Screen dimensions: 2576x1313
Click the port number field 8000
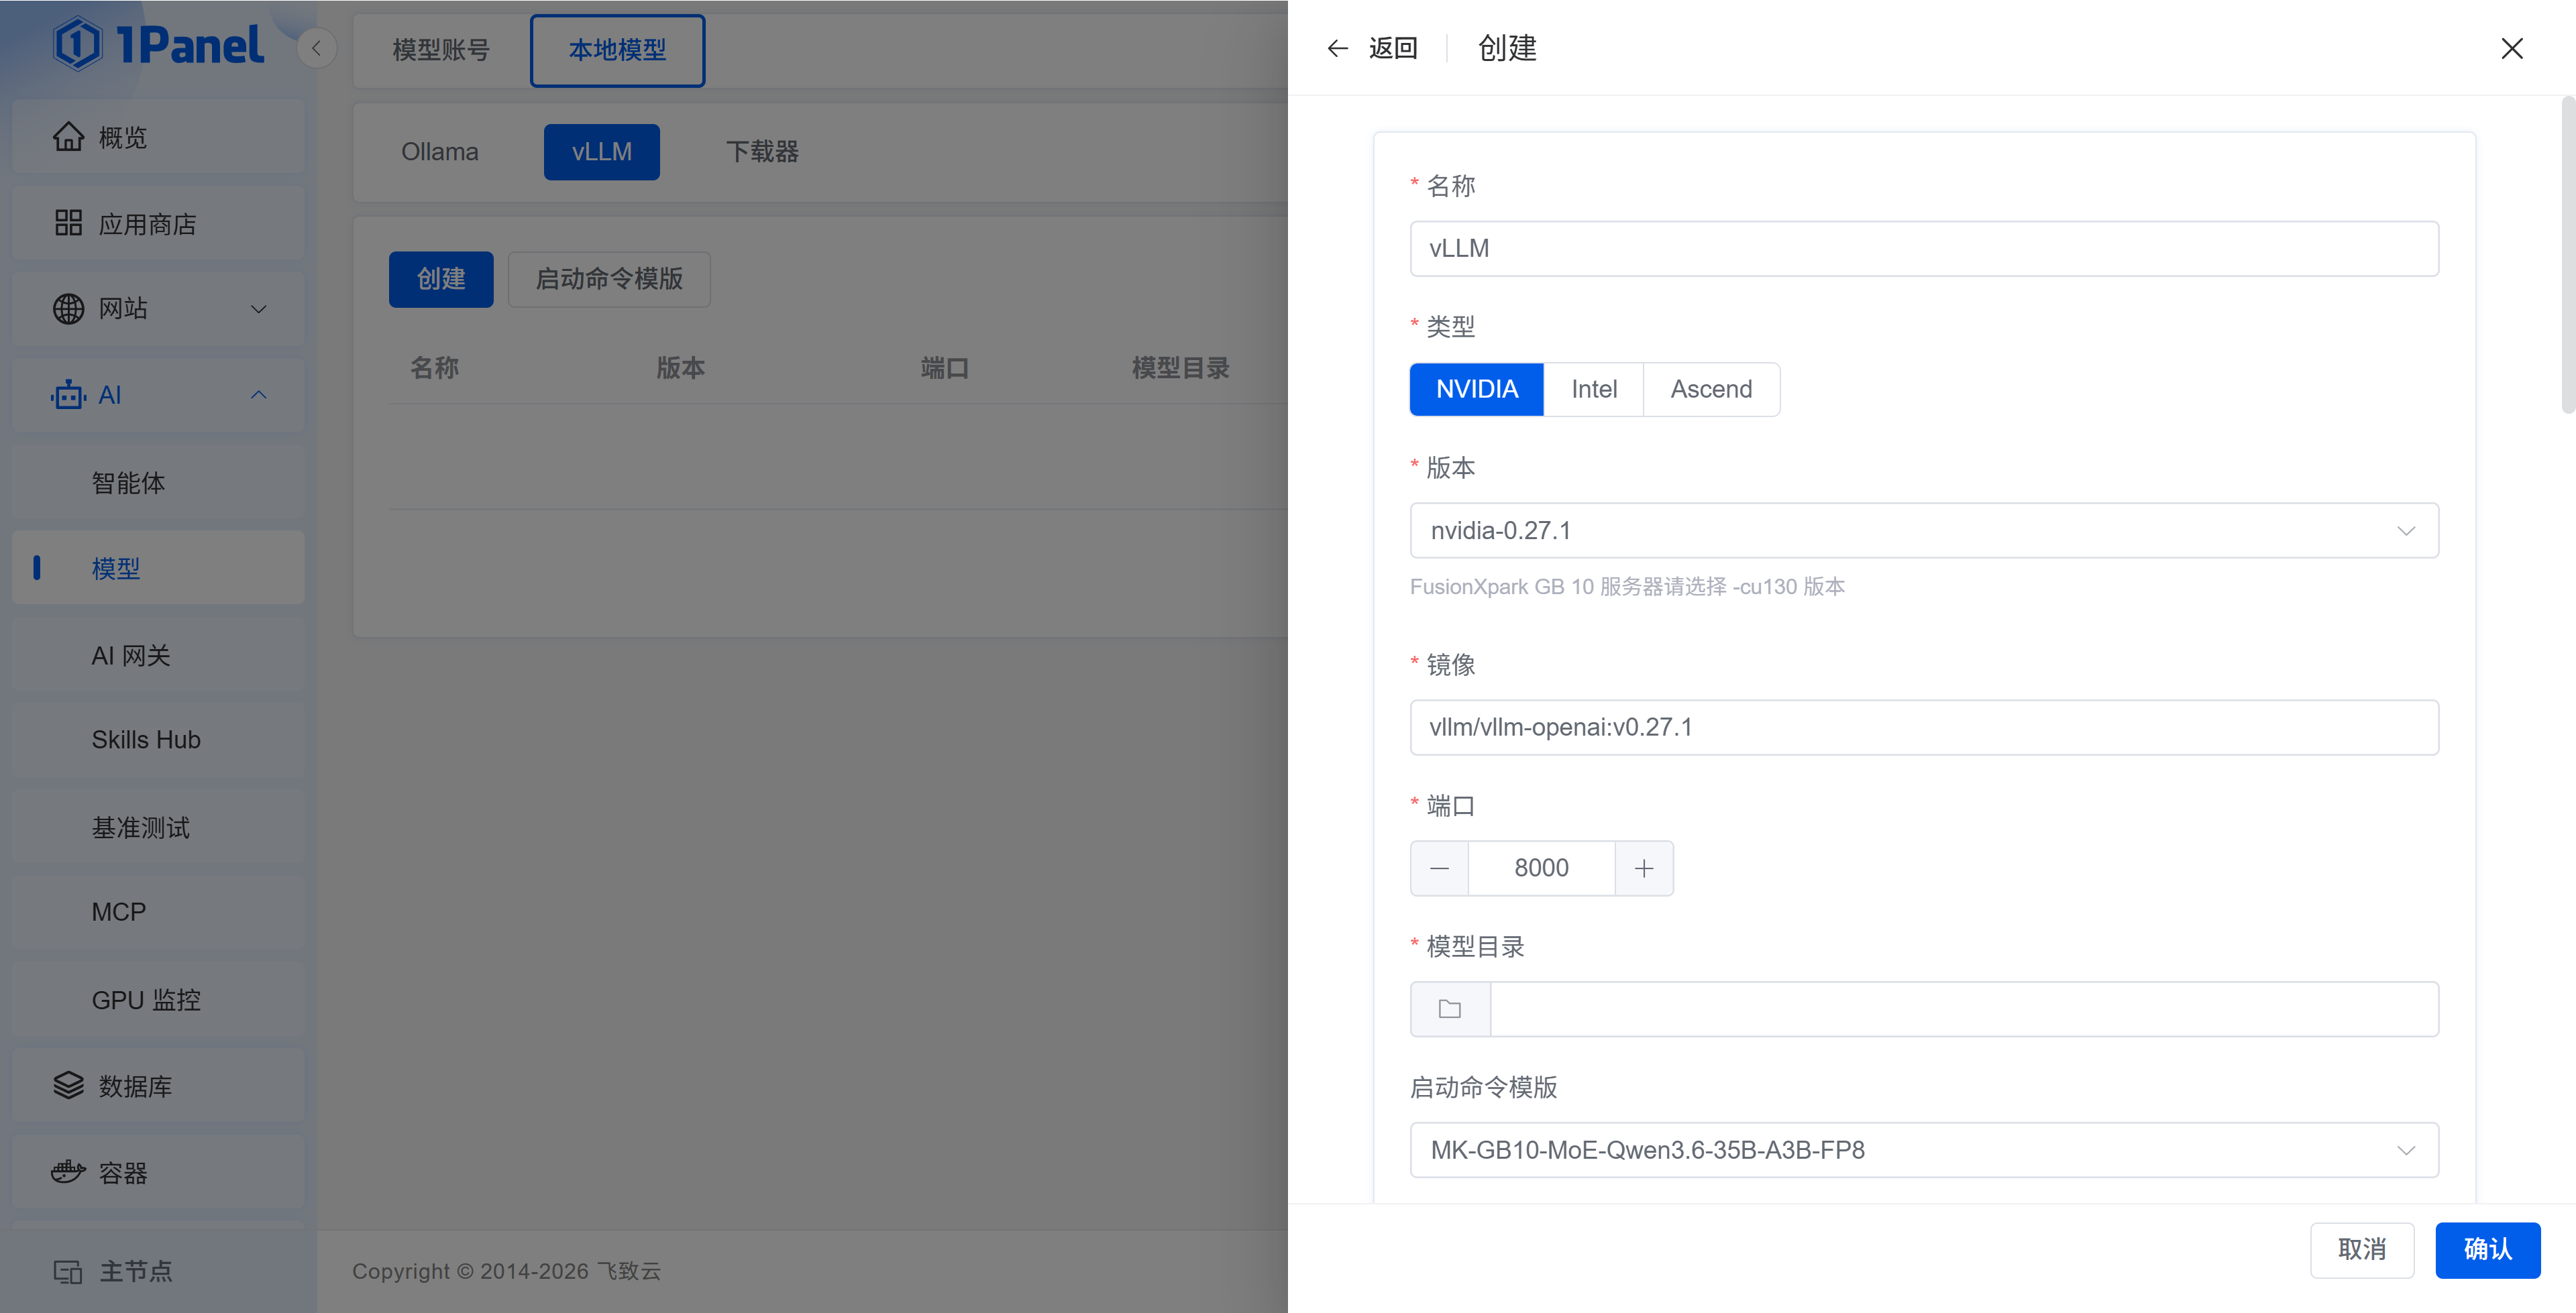click(1542, 868)
